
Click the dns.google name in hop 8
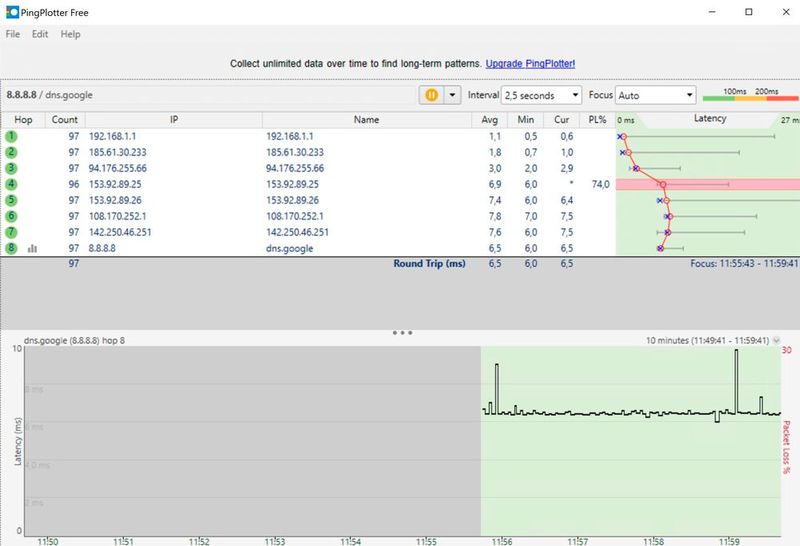(289, 249)
